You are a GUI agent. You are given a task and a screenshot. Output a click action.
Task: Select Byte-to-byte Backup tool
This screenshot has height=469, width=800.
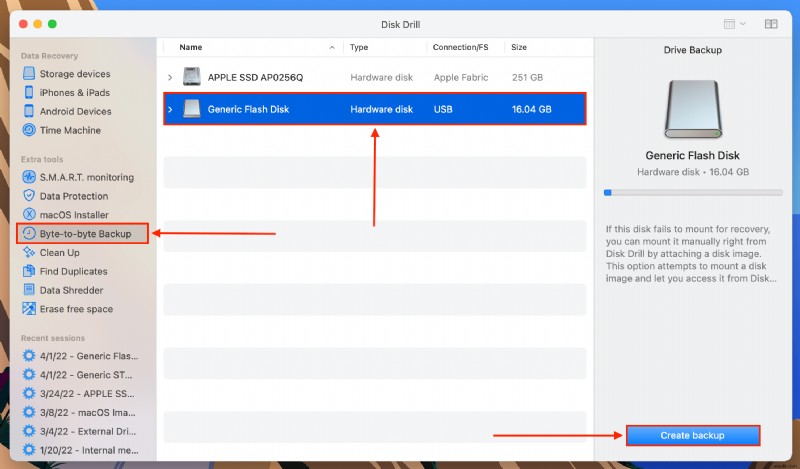pos(83,234)
